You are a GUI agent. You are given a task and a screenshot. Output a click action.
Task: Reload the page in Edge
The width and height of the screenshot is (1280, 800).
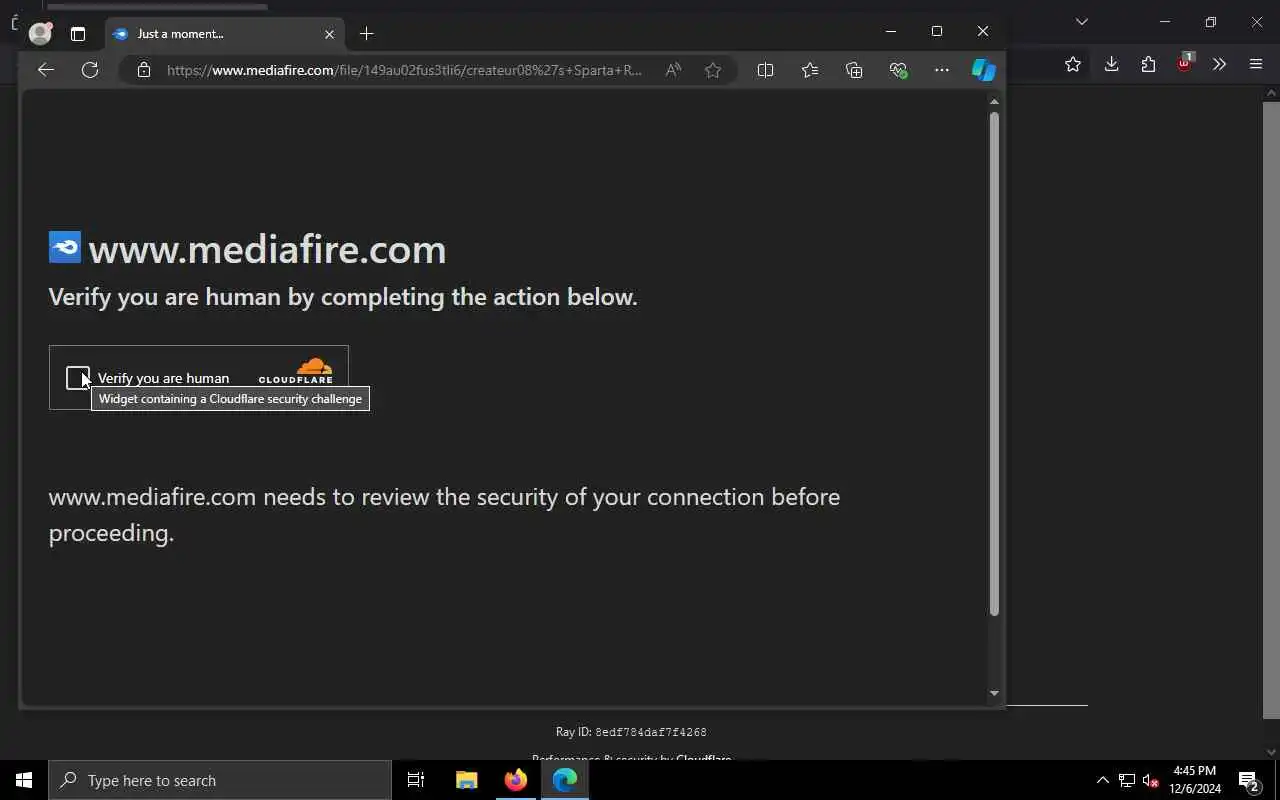[x=90, y=70]
